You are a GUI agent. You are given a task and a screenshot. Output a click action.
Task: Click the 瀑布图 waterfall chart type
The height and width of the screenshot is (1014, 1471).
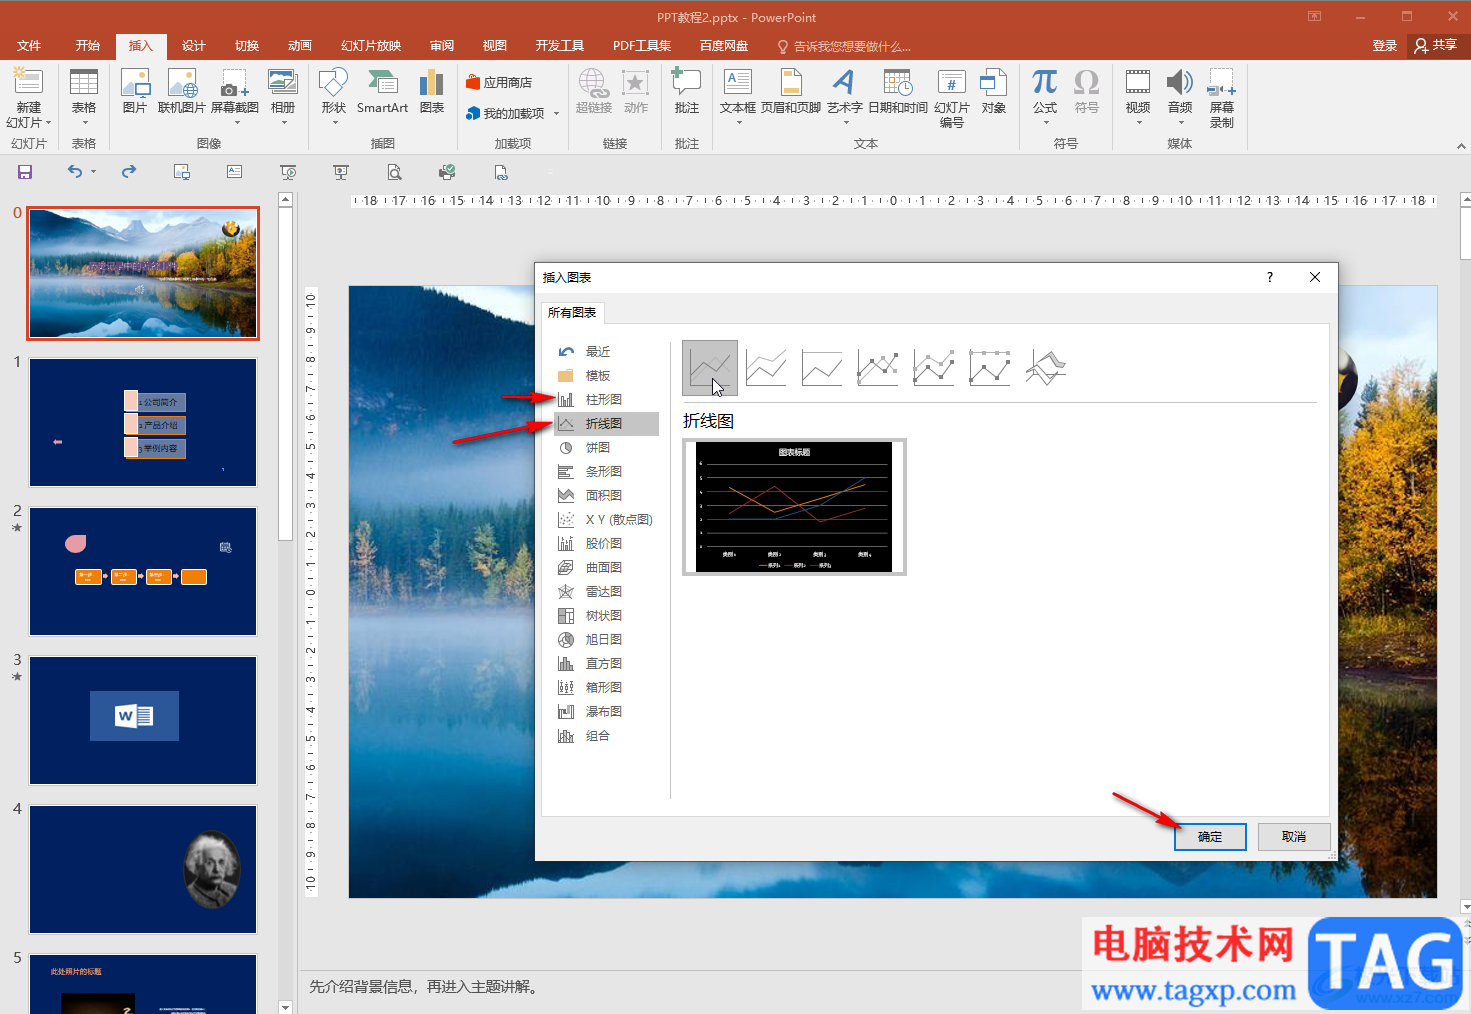[603, 712]
